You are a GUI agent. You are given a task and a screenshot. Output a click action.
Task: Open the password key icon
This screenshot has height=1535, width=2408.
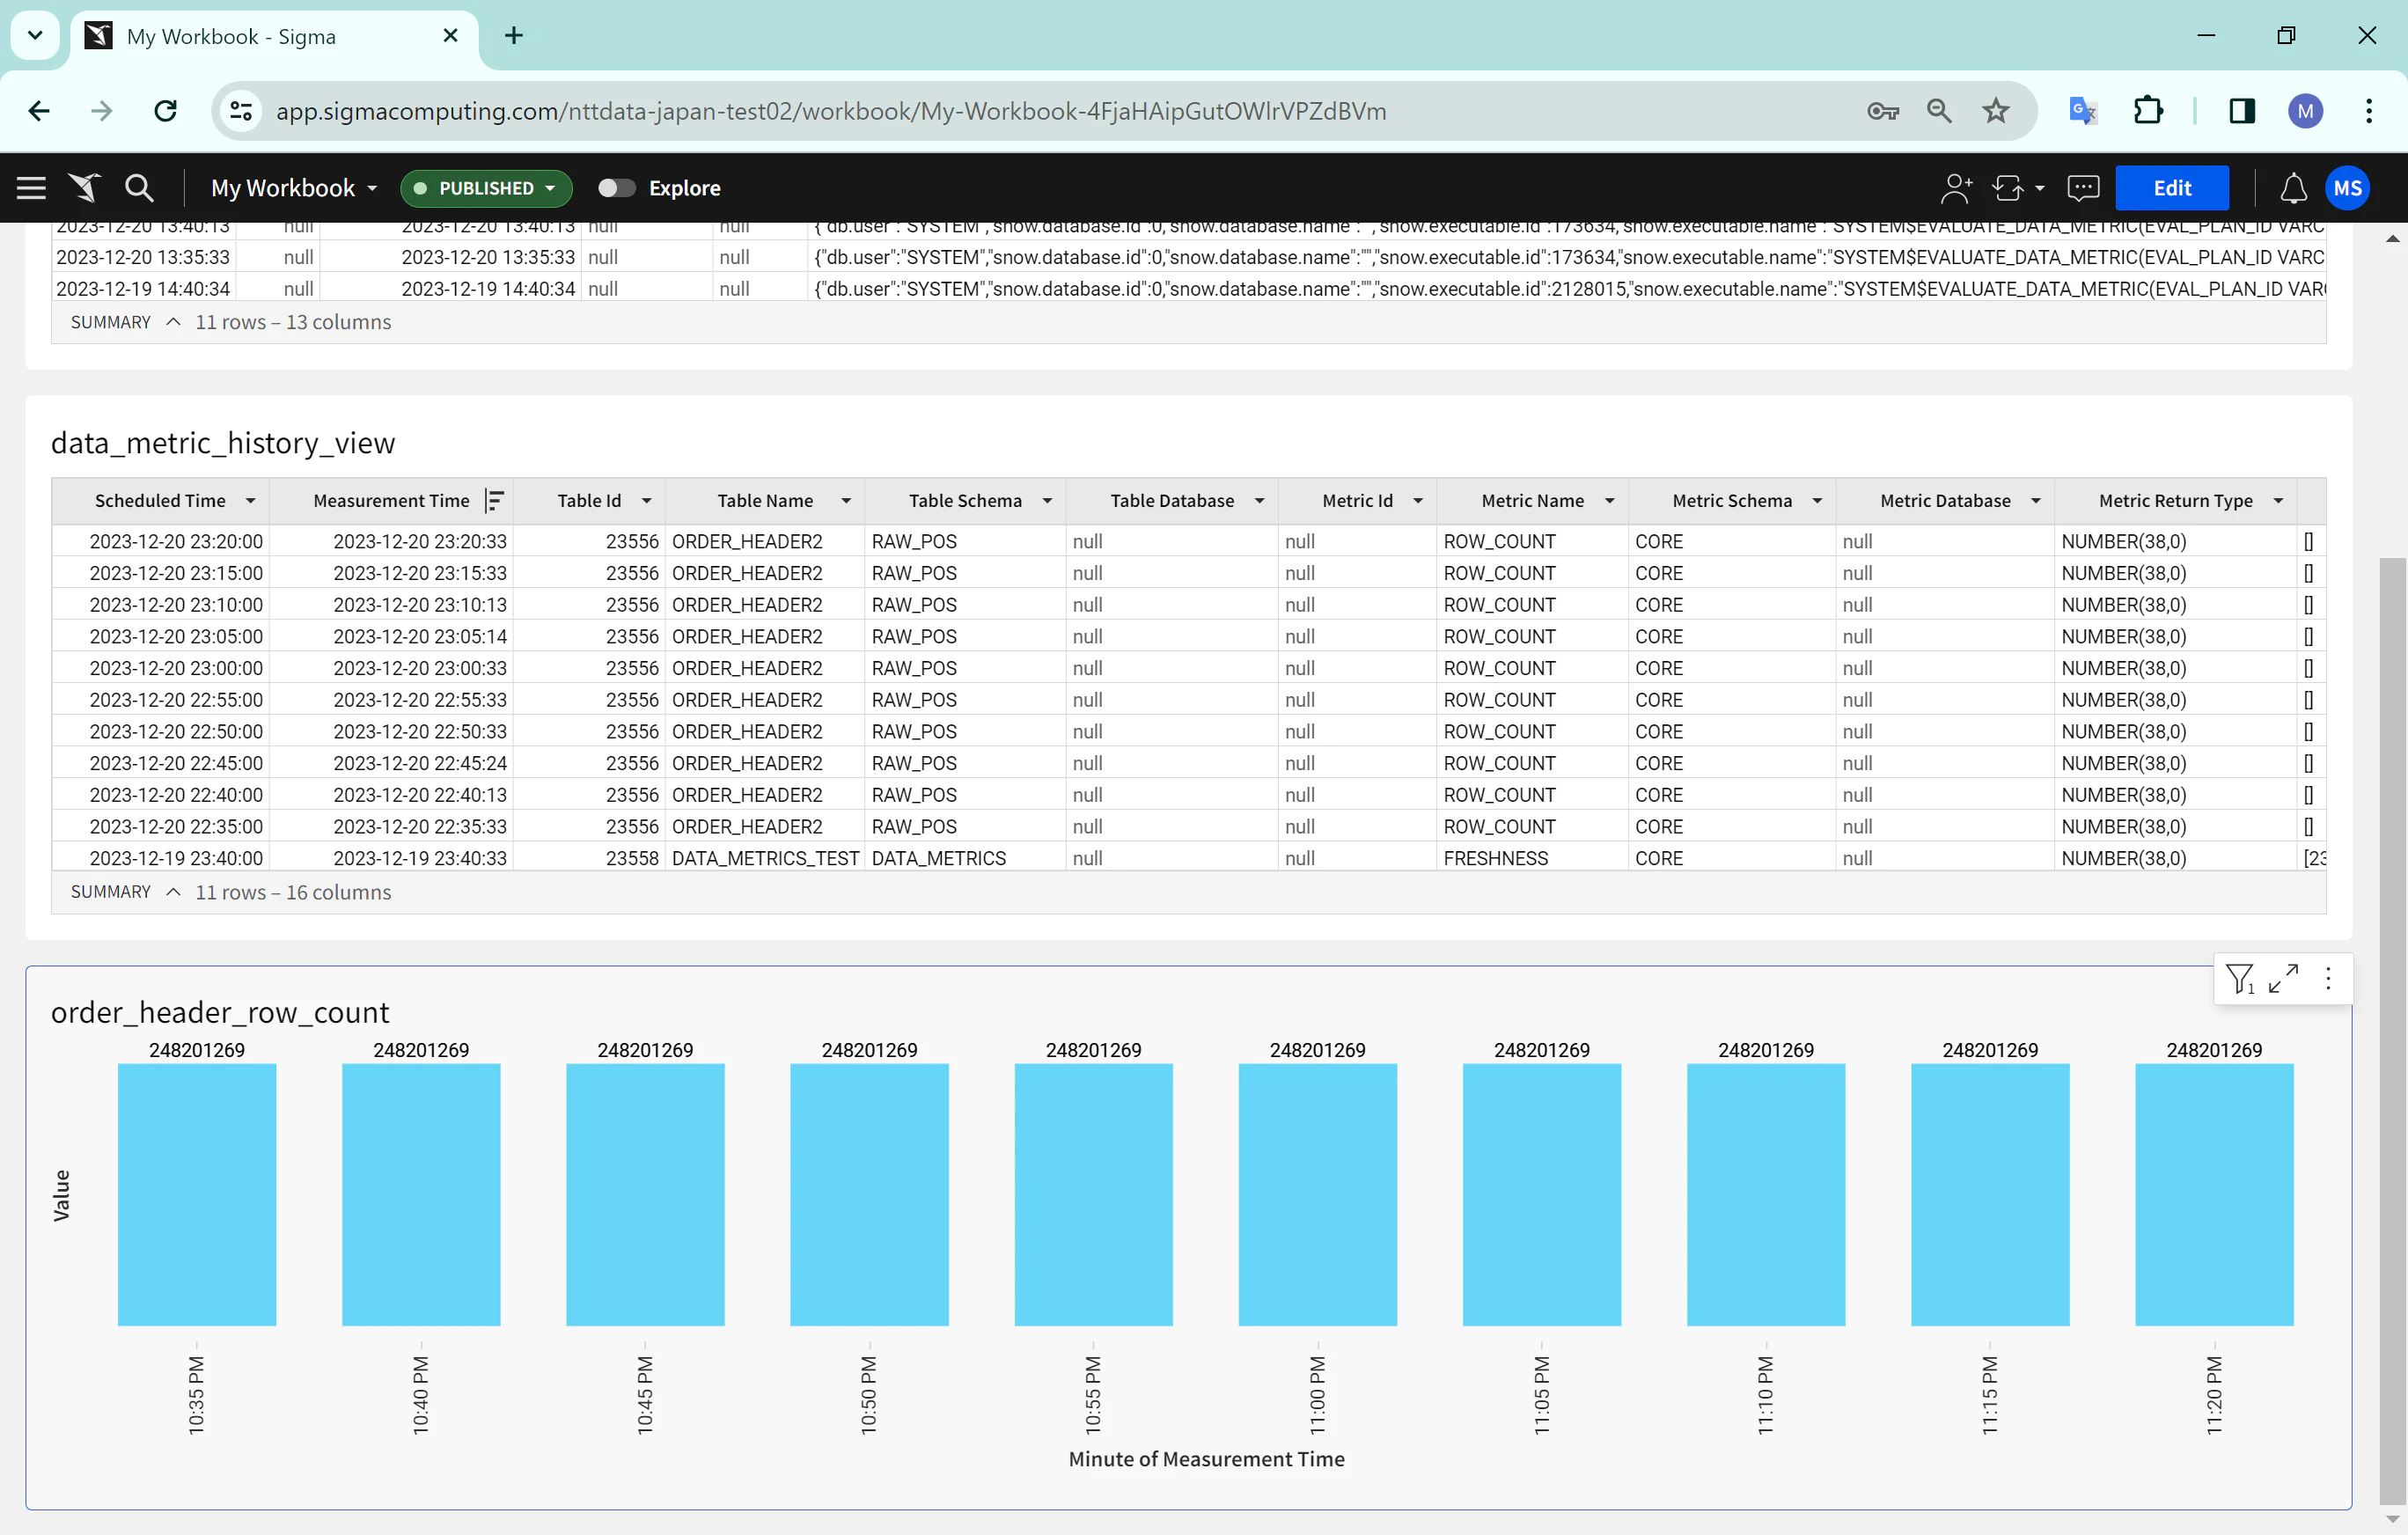click(x=1883, y=111)
